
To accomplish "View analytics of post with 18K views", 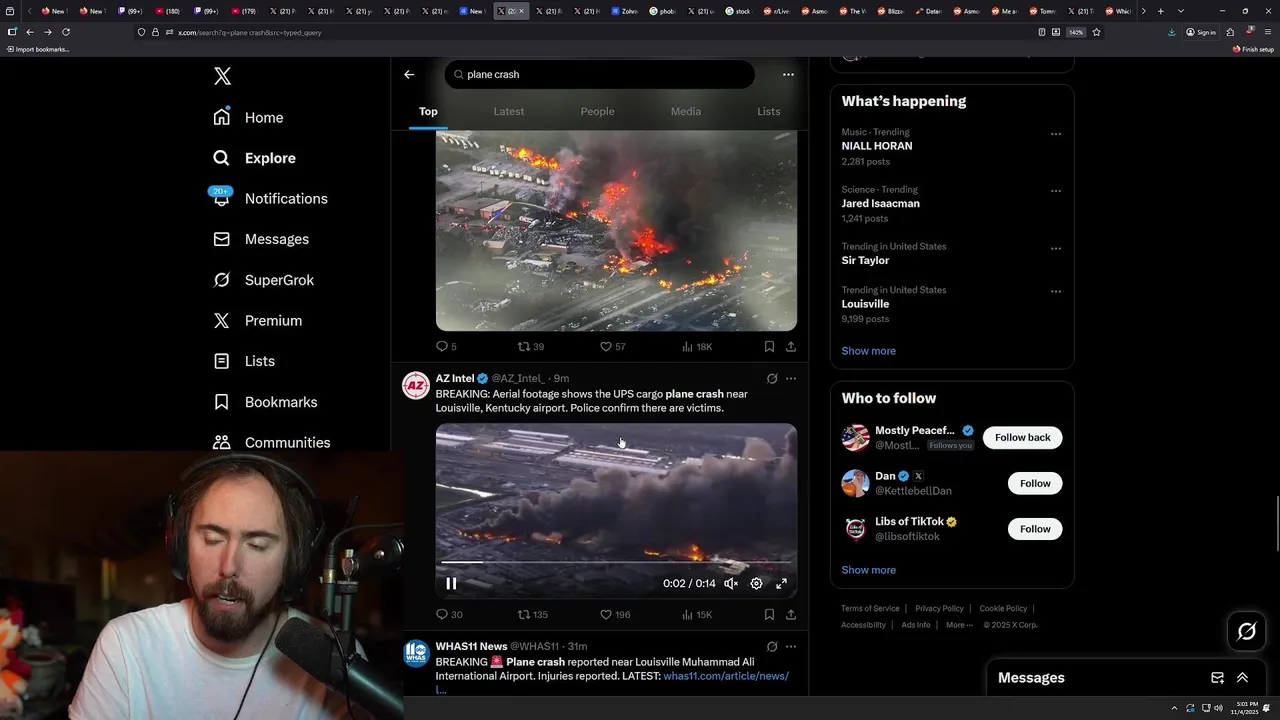I will [696, 347].
